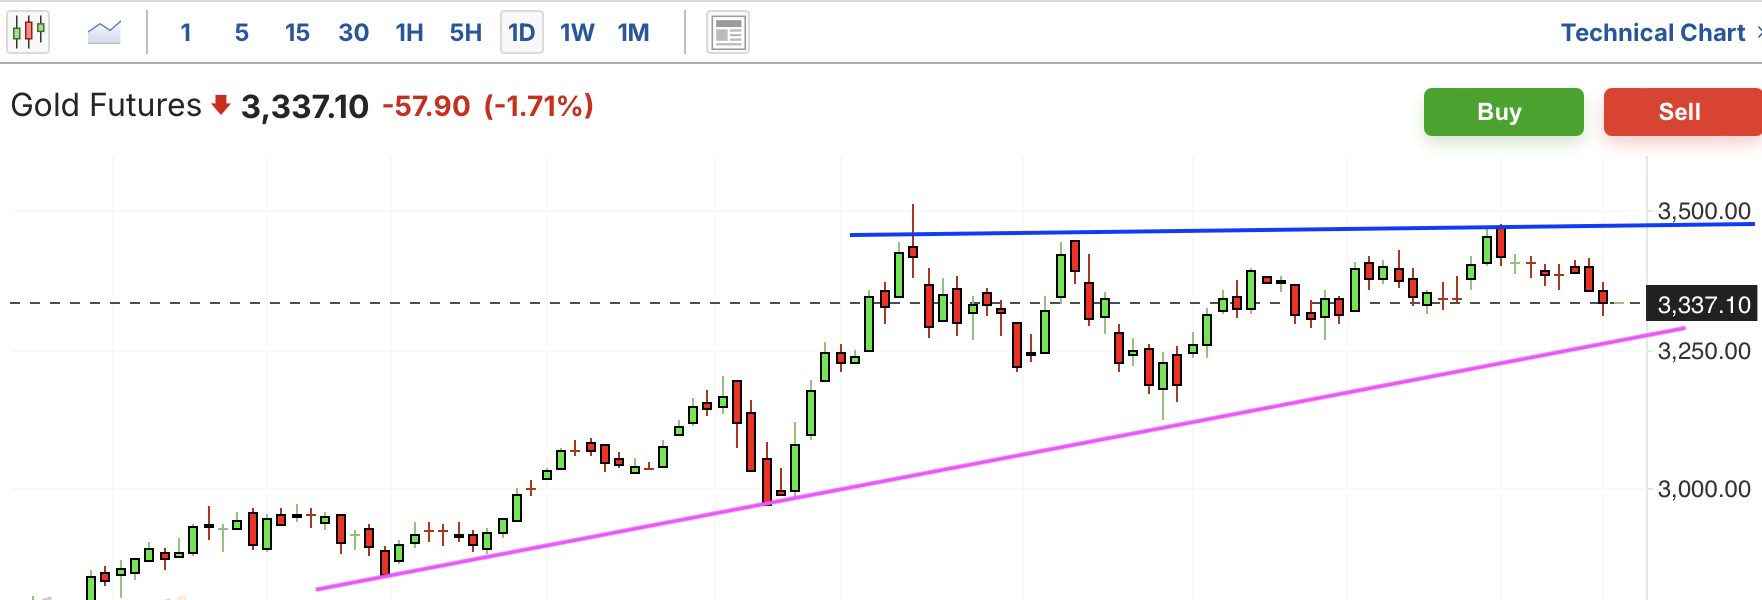Click the 3,000.00 price axis label
Screen dimensions: 1762x600
[1704, 489]
